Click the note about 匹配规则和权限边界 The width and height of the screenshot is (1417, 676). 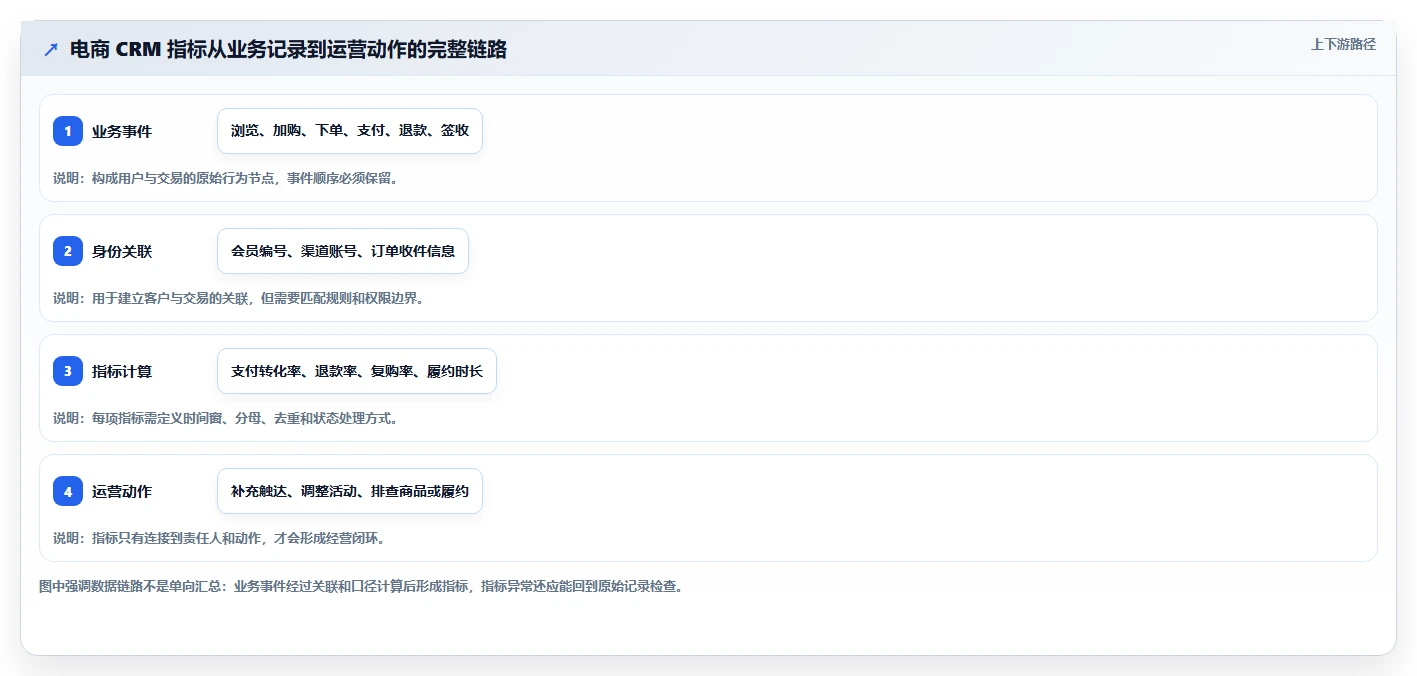[x=239, y=298]
